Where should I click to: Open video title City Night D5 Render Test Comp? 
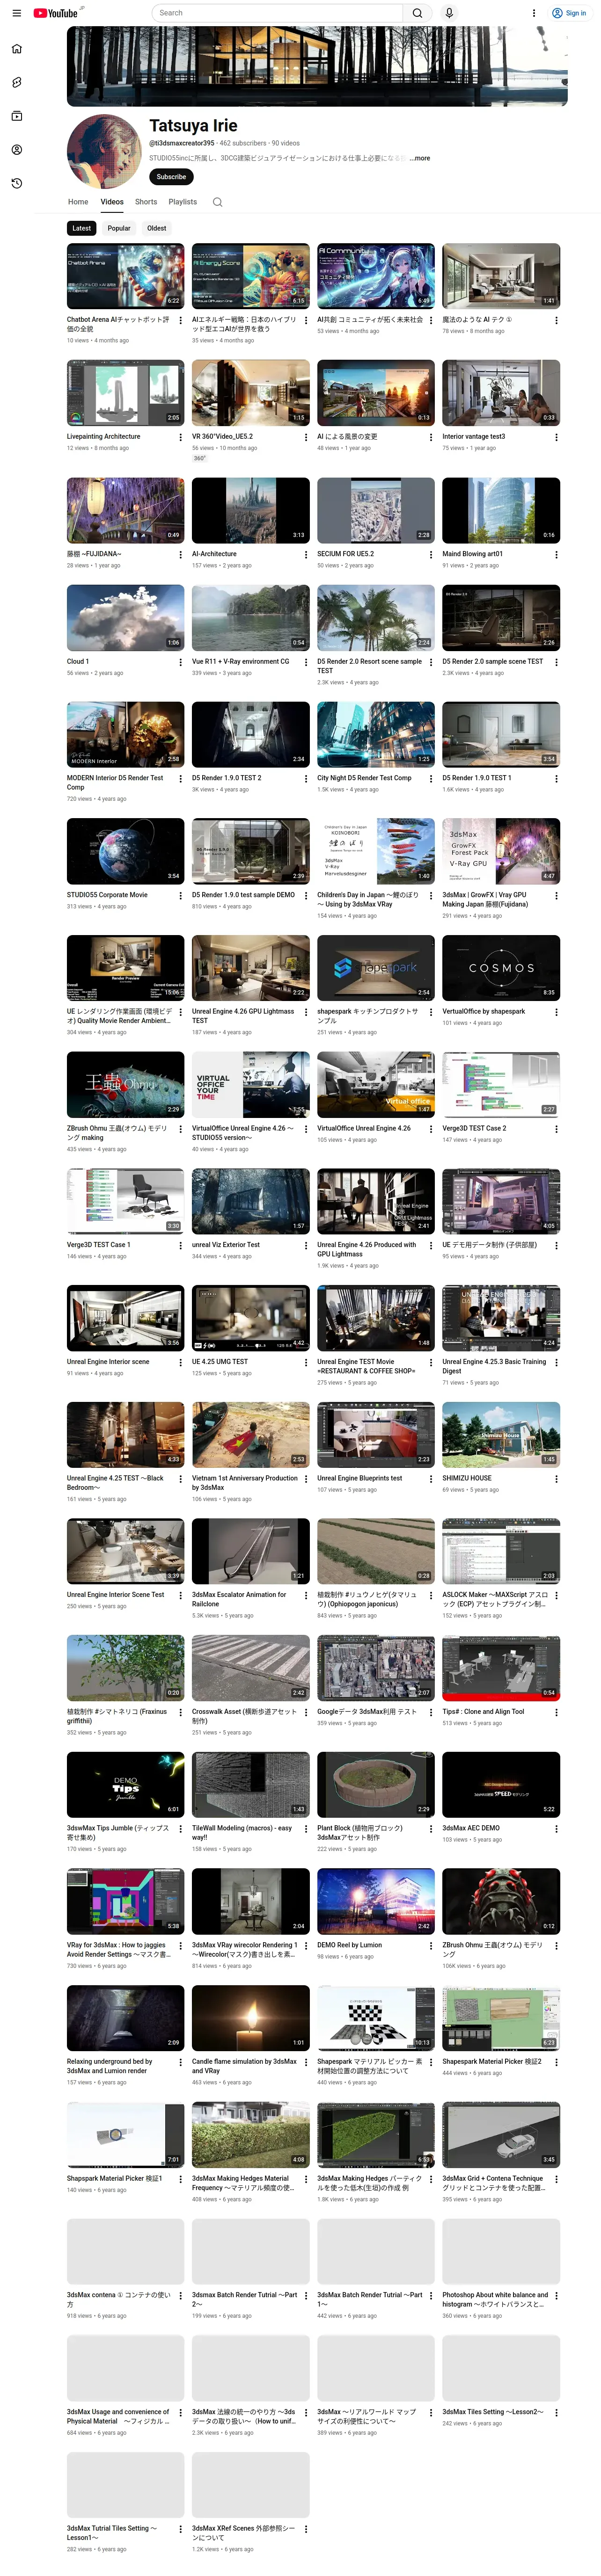point(364,778)
